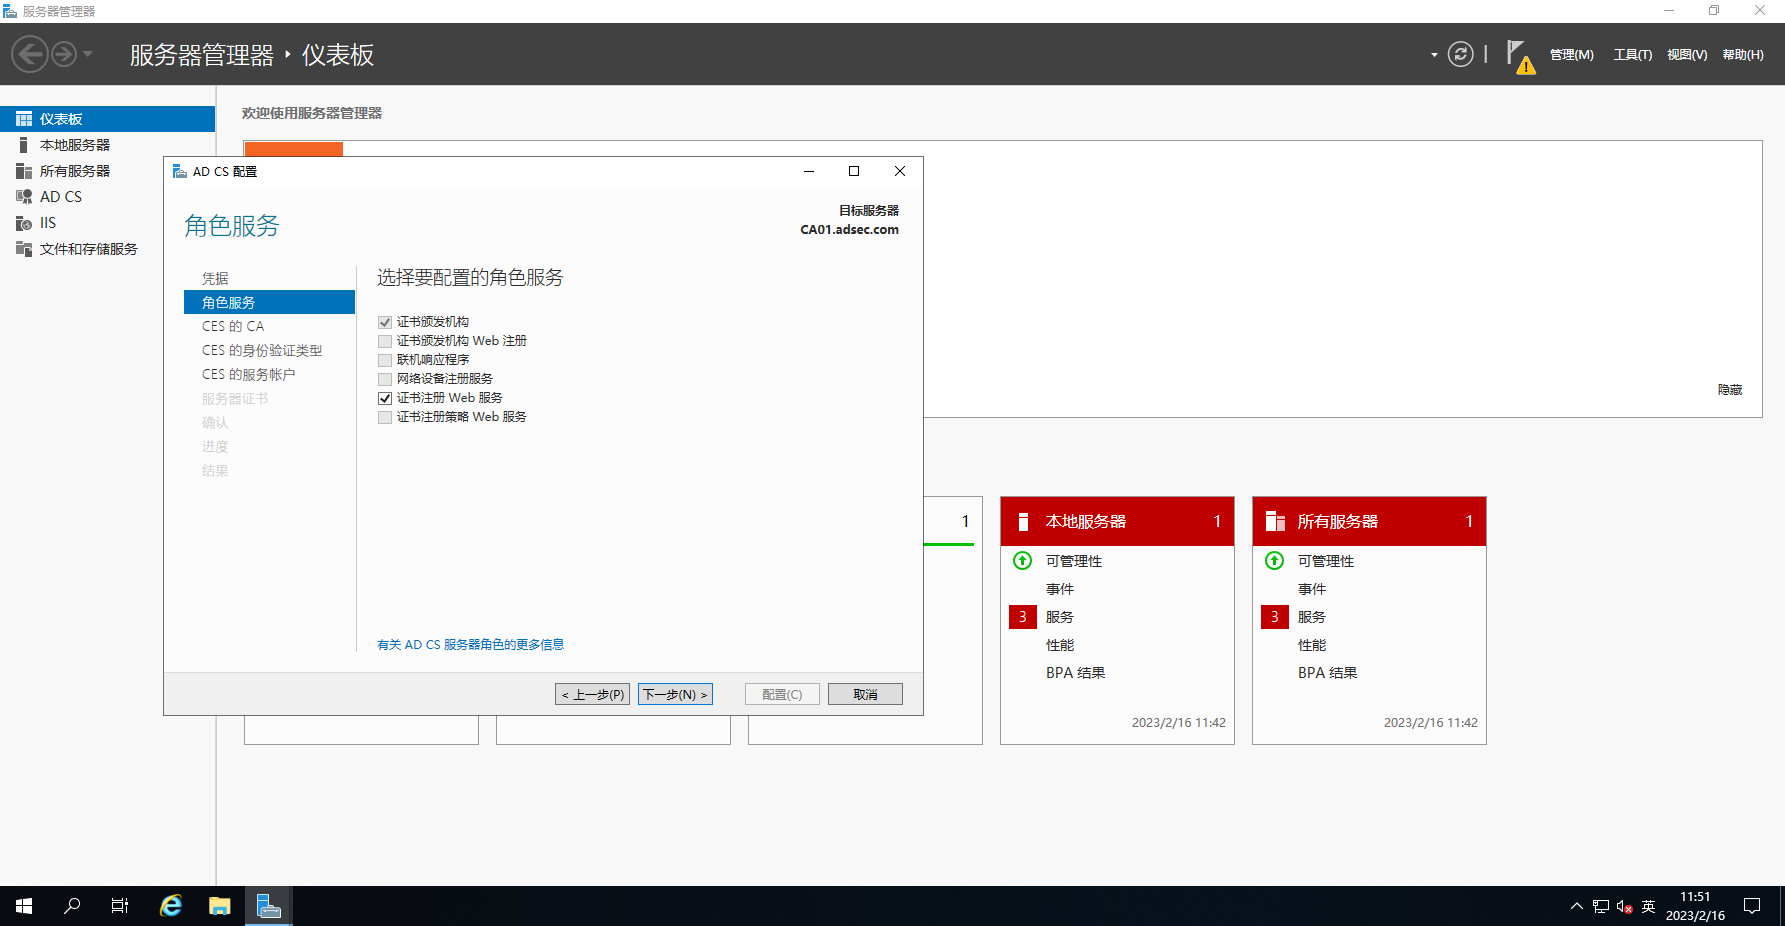Image resolution: width=1785 pixels, height=926 pixels.
Task: Refresh the Server Manager dashboard
Action: click(x=1460, y=54)
